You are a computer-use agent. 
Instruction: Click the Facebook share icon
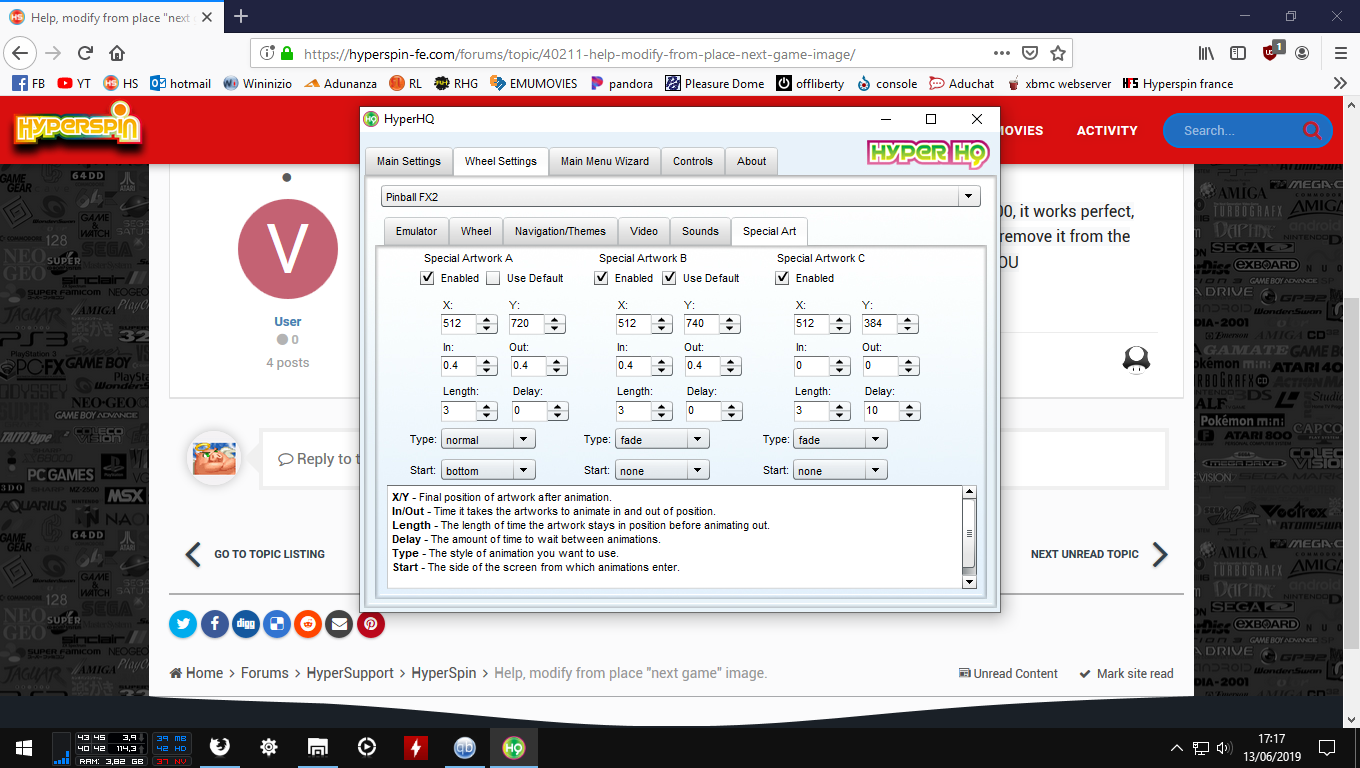214,625
